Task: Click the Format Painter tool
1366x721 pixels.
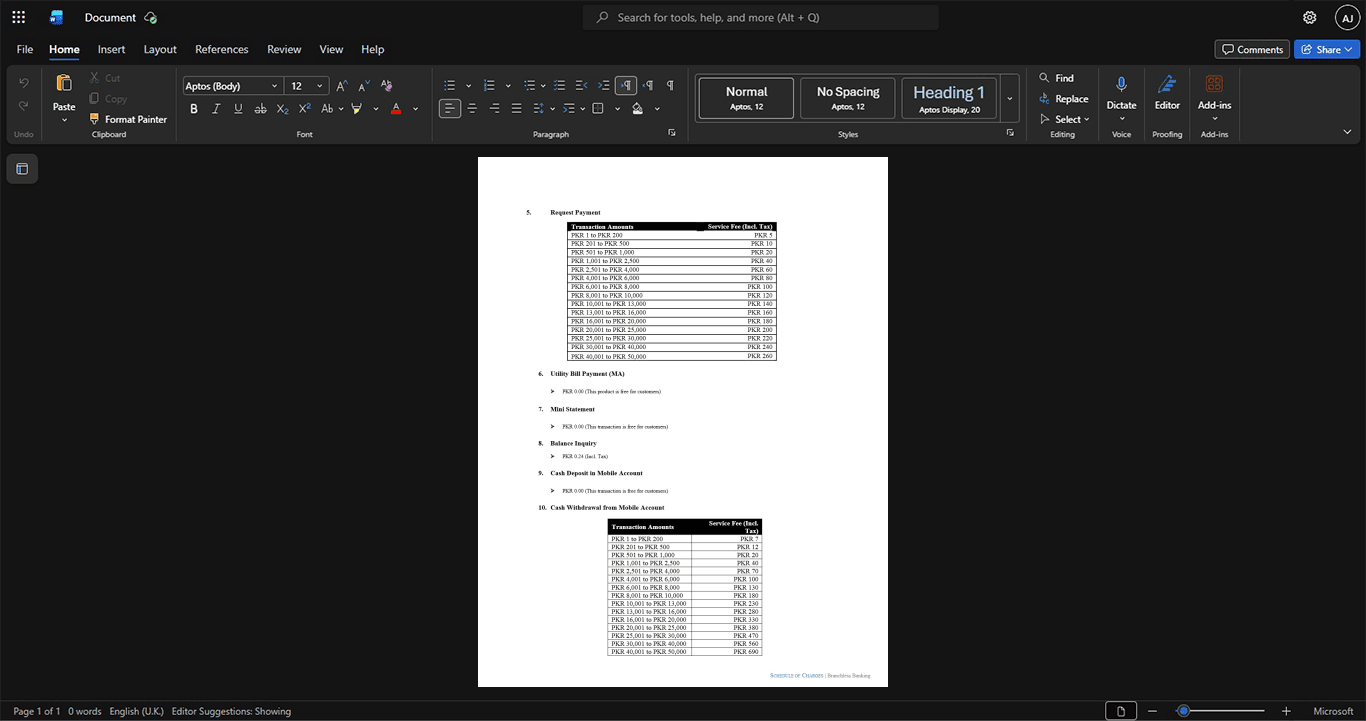Action: click(x=128, y=119)
